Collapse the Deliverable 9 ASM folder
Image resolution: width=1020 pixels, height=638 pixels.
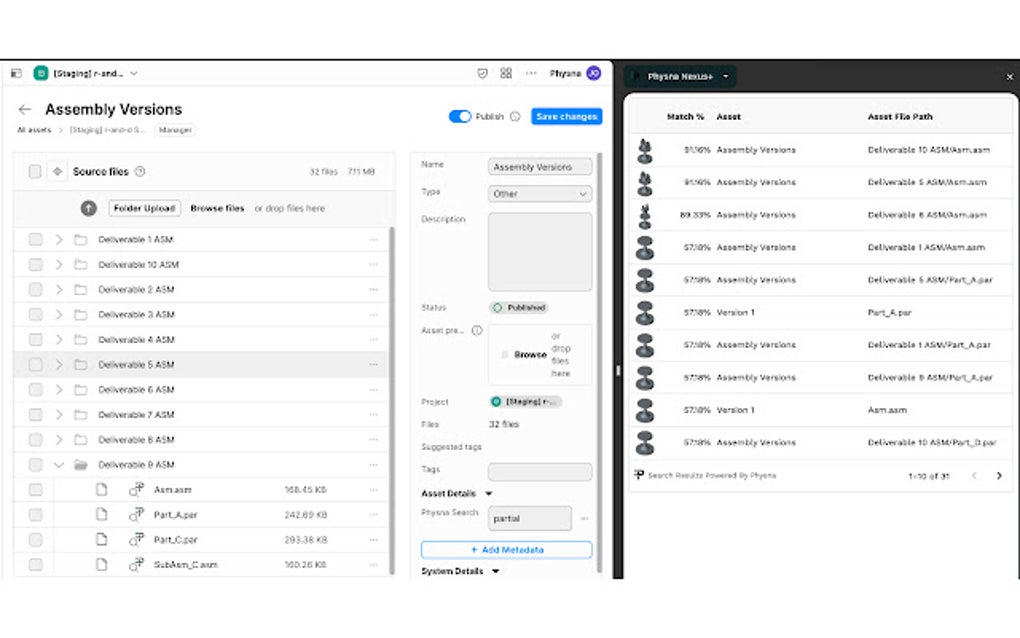click(x=58, y=464)
